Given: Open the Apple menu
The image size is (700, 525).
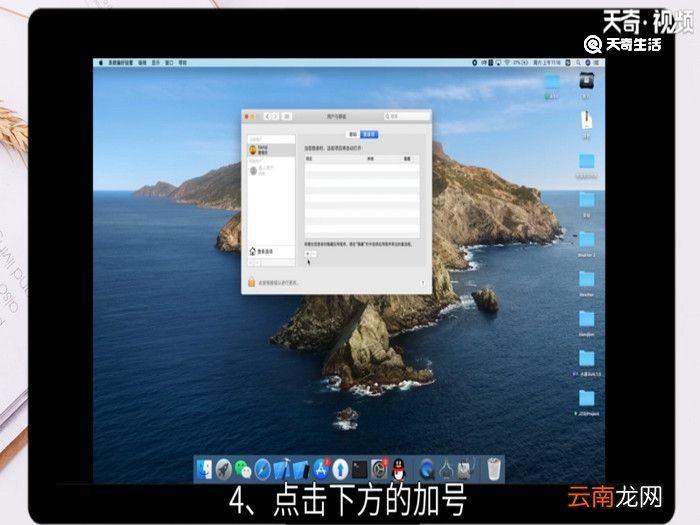Looking at the screenshot, I should coord(101,63).
